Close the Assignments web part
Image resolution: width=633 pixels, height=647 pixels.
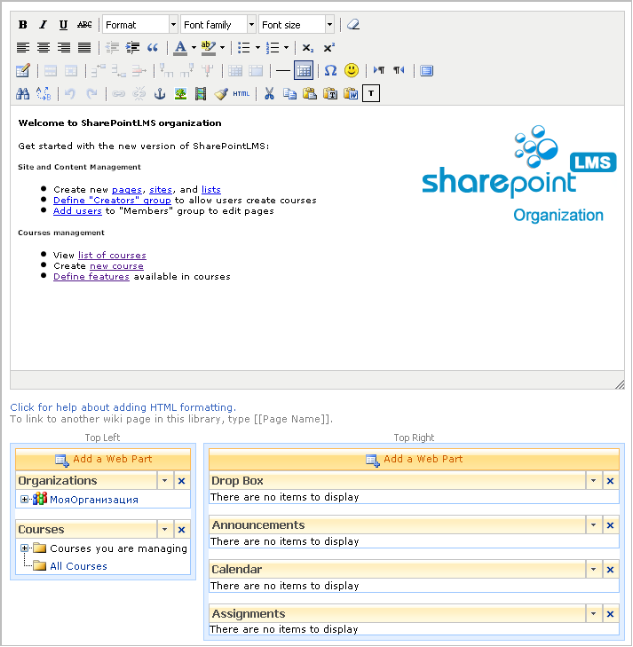pos(610,614)
